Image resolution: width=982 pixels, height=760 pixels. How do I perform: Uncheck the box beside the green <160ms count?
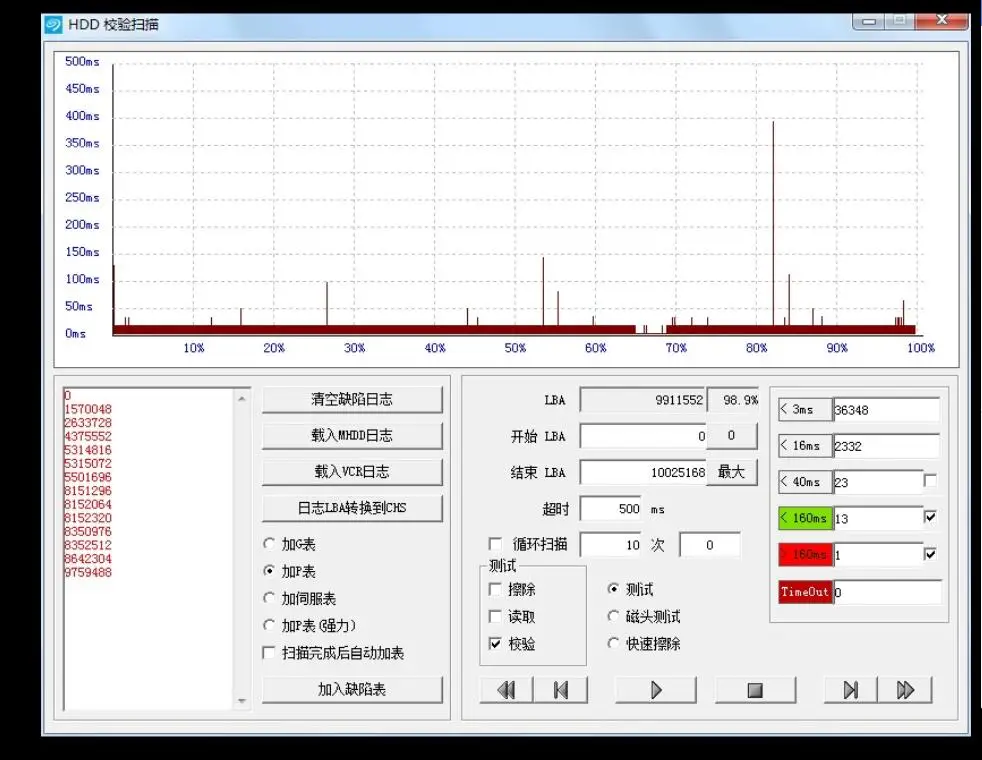(930, 517)
